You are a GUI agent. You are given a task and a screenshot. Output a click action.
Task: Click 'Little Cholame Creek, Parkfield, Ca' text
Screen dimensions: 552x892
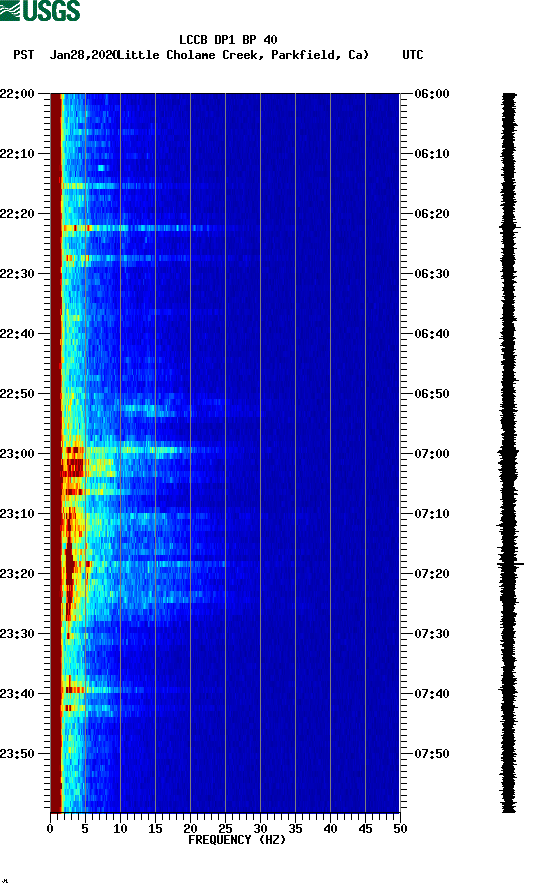[243, 55]
